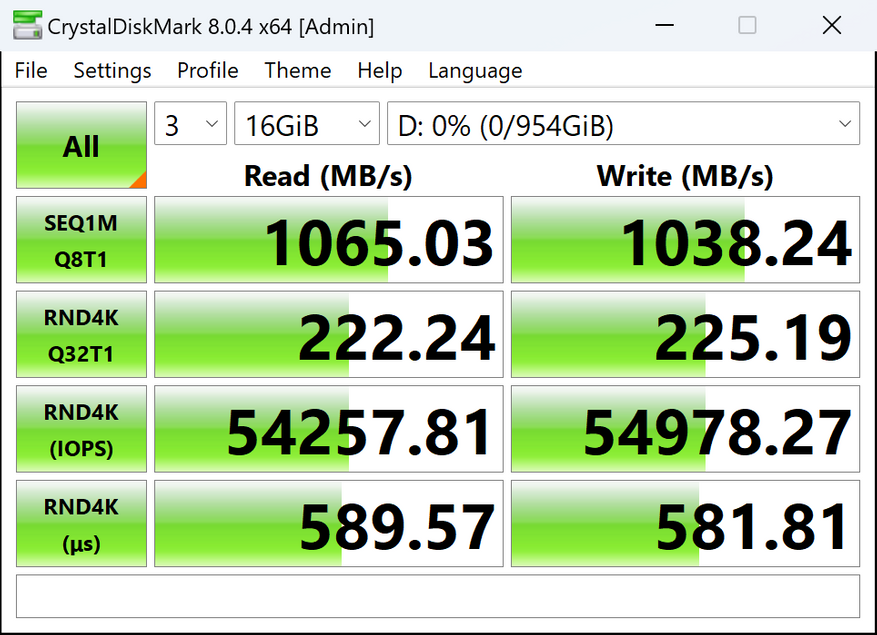Open the Profile menu
877x635 pixels.
[x=208, y=70]
